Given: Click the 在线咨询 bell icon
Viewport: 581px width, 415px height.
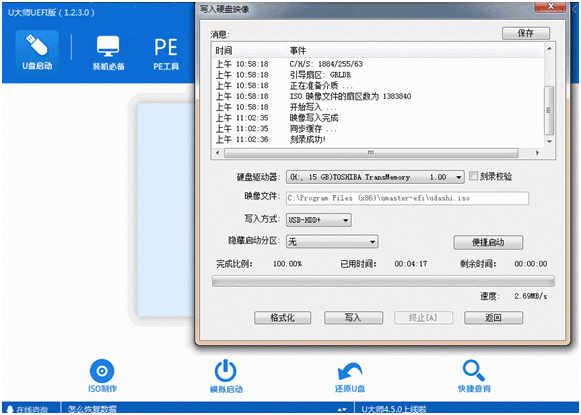Looking at the screenshot, I should (10, 409).
